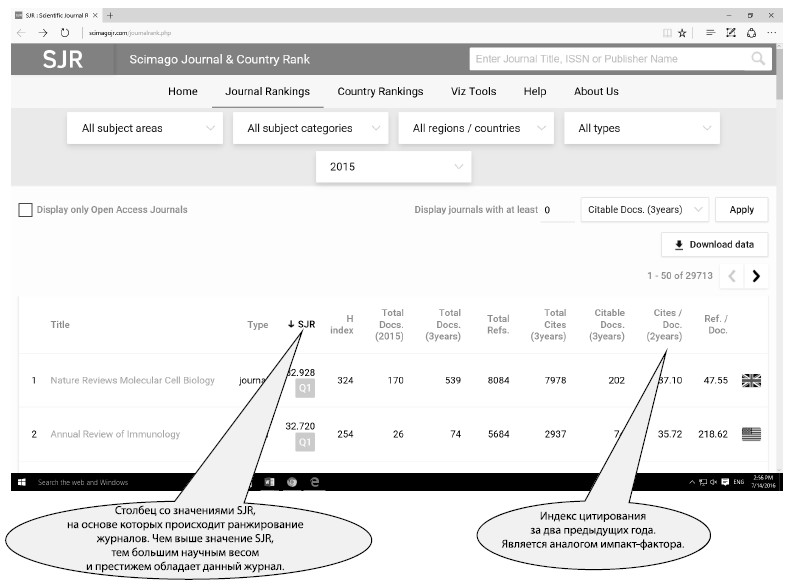Show hidden tray icons chevron
Screen dimensions: 788x586
(x=692, y=482)
